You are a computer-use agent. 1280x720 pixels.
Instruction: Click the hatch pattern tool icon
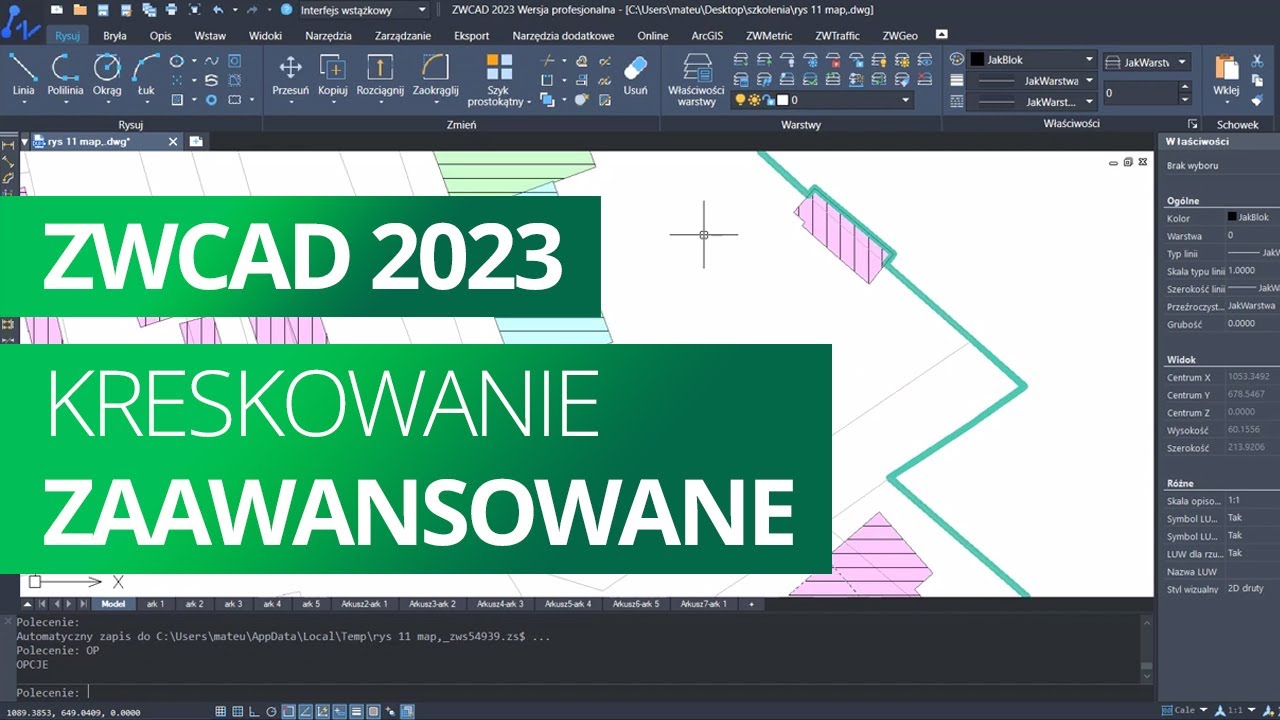pos(176,100)
